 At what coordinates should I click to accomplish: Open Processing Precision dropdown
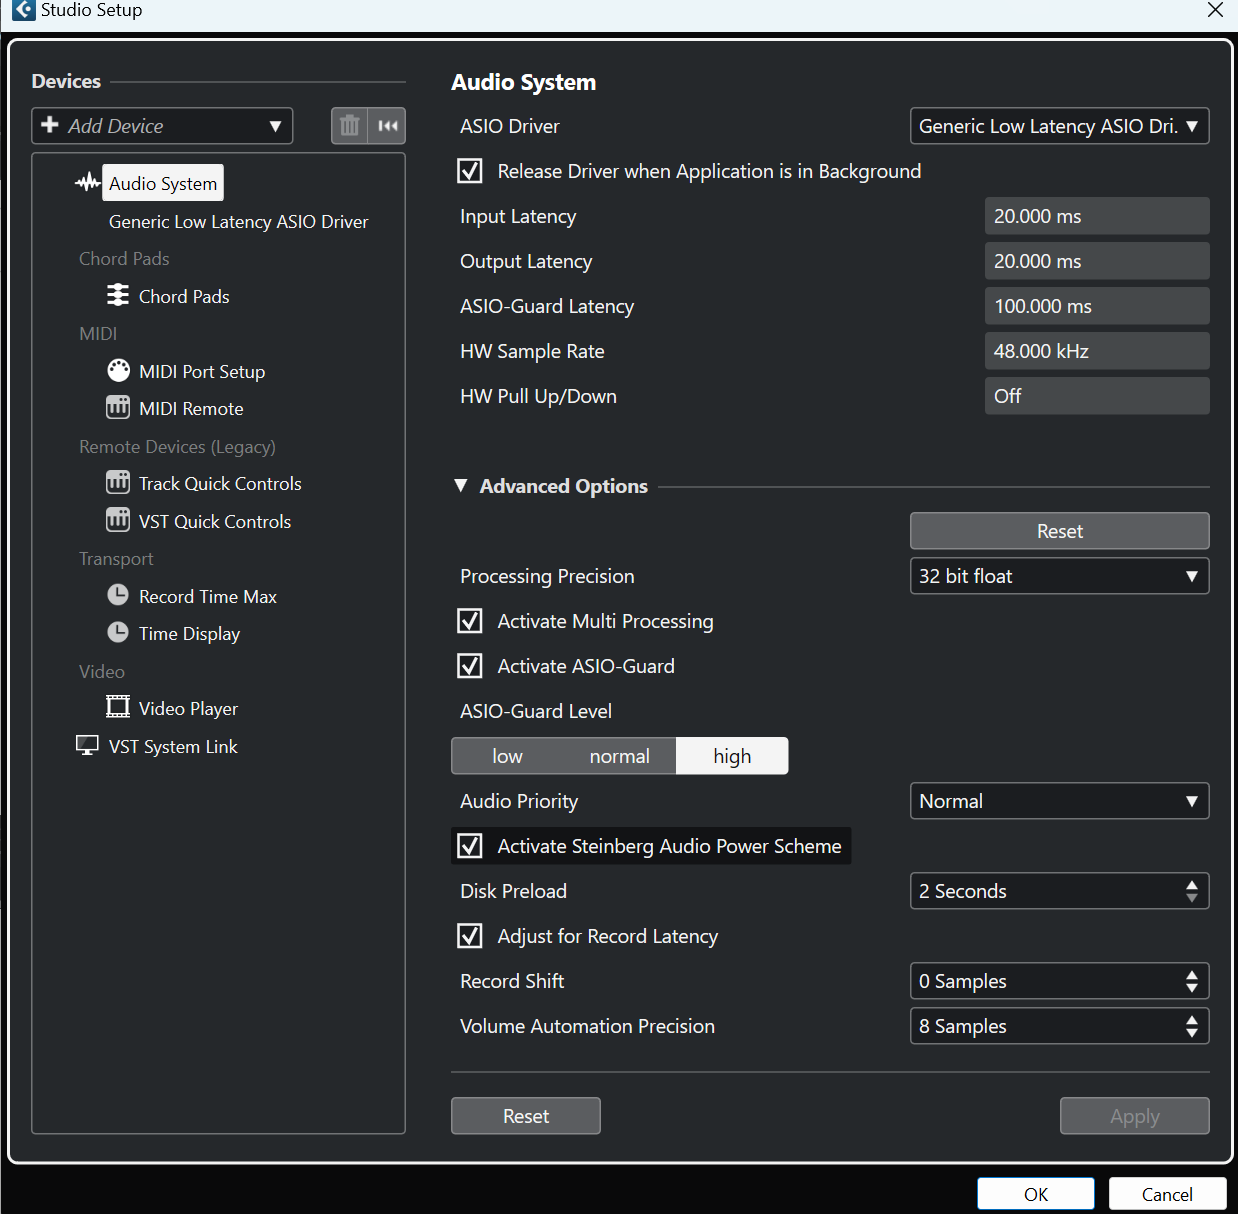click(x=1059, y=576)
